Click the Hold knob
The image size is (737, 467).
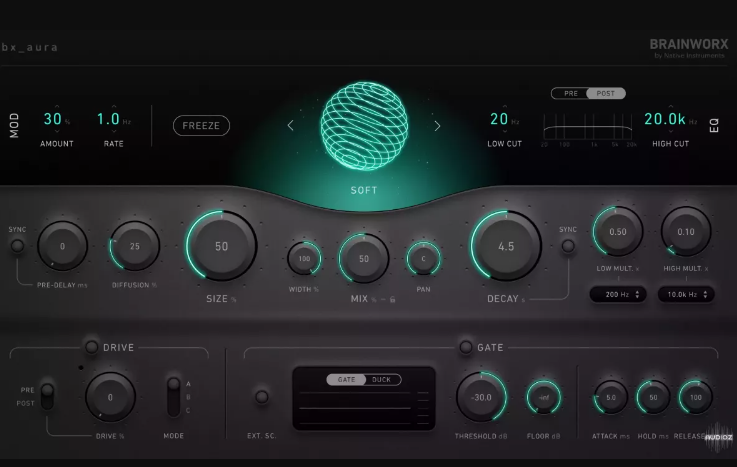[x=653, y=397]
